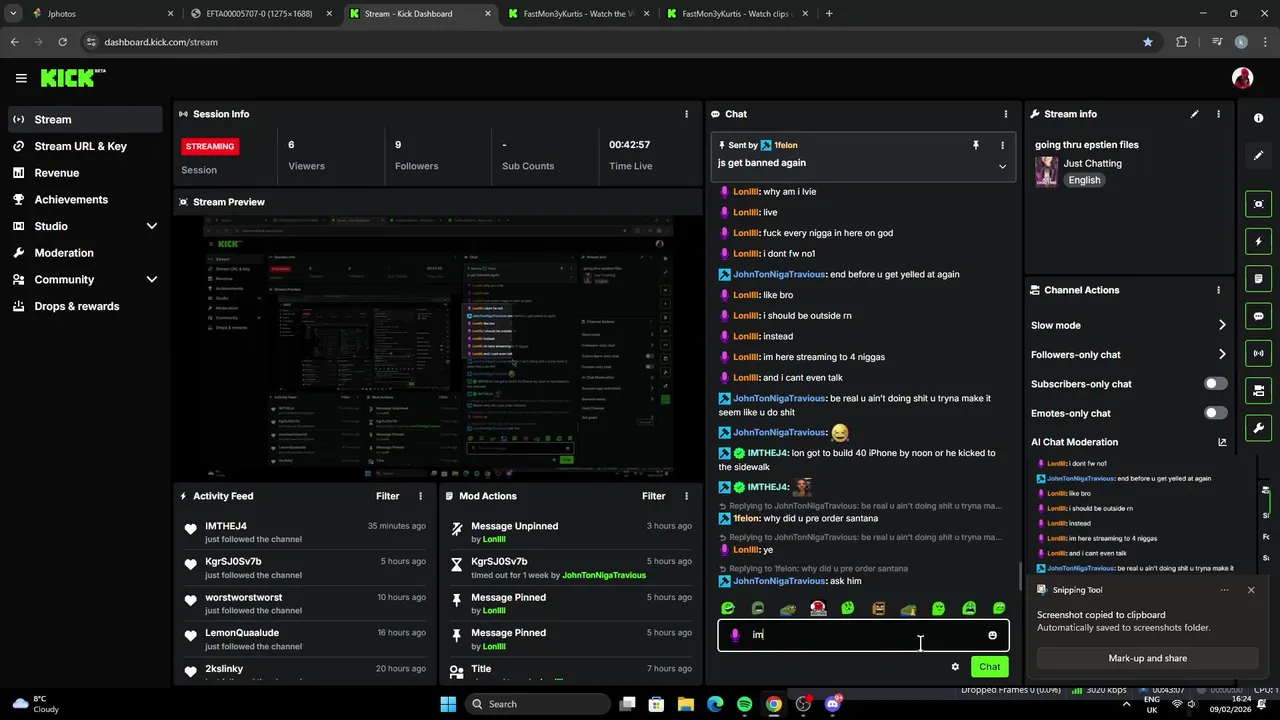Screen dimensions: 1280x720
Task: Unpin the pinned chat message
Action: (x=976, y=145)
